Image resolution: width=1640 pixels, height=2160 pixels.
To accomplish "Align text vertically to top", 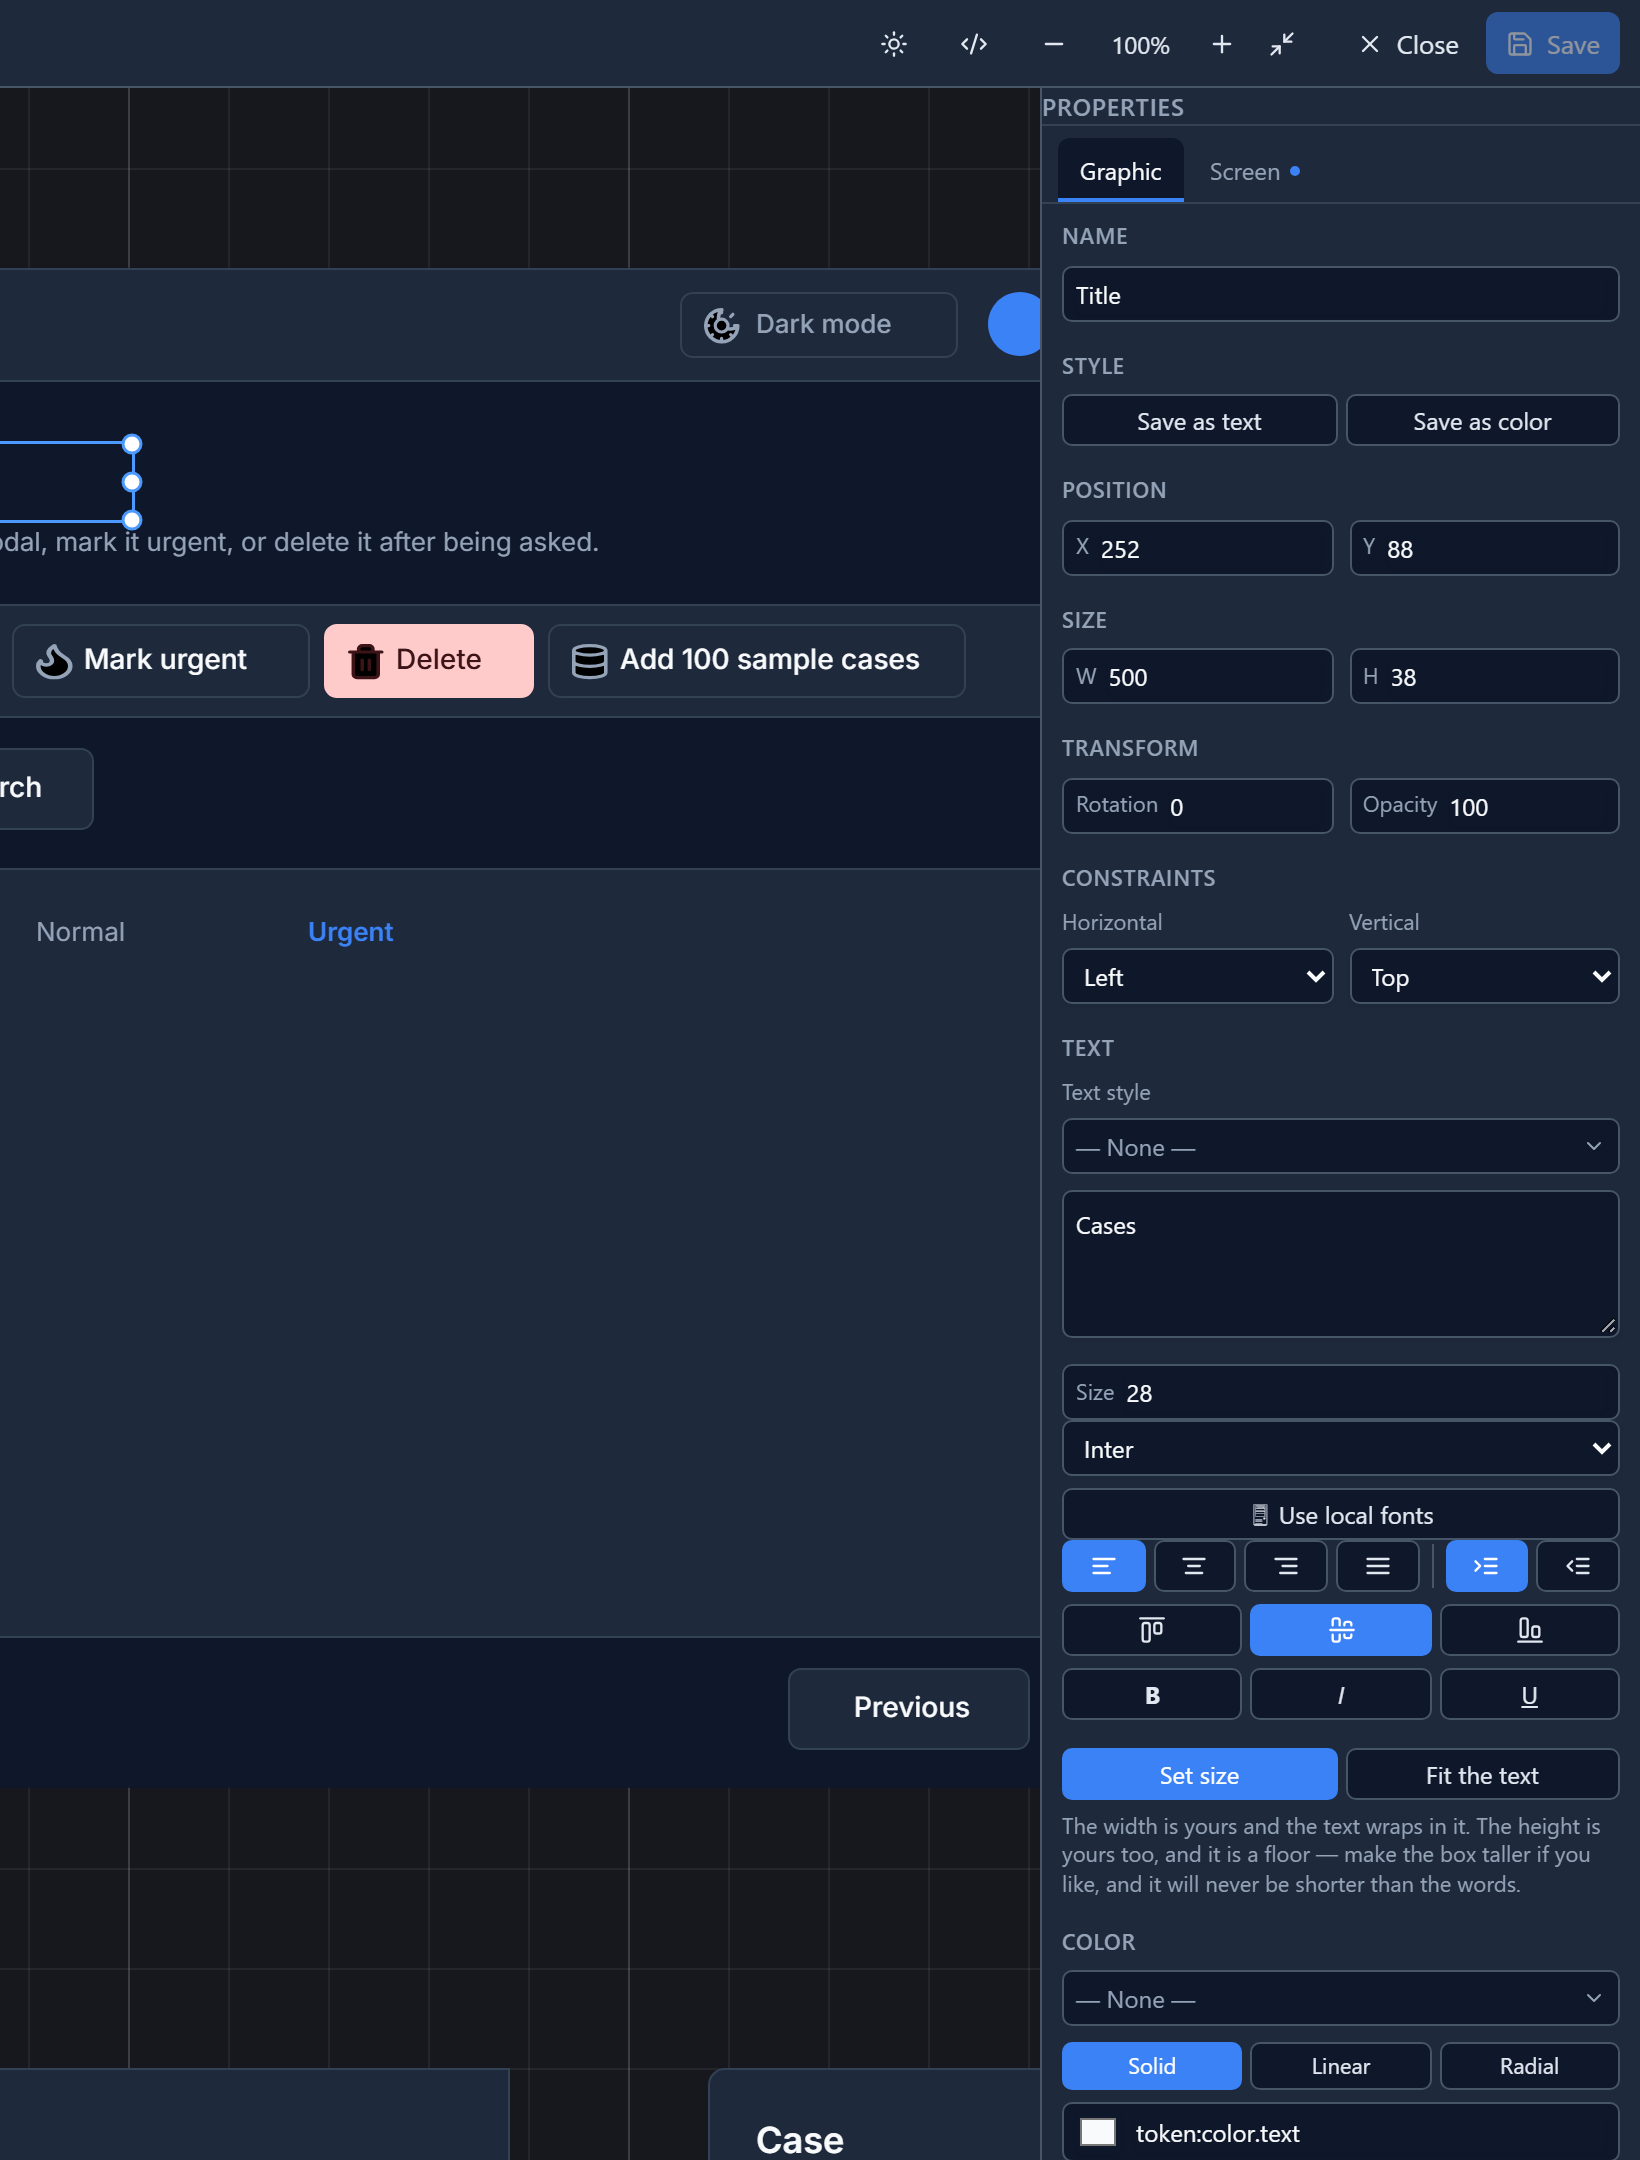I will 1151,1630.
